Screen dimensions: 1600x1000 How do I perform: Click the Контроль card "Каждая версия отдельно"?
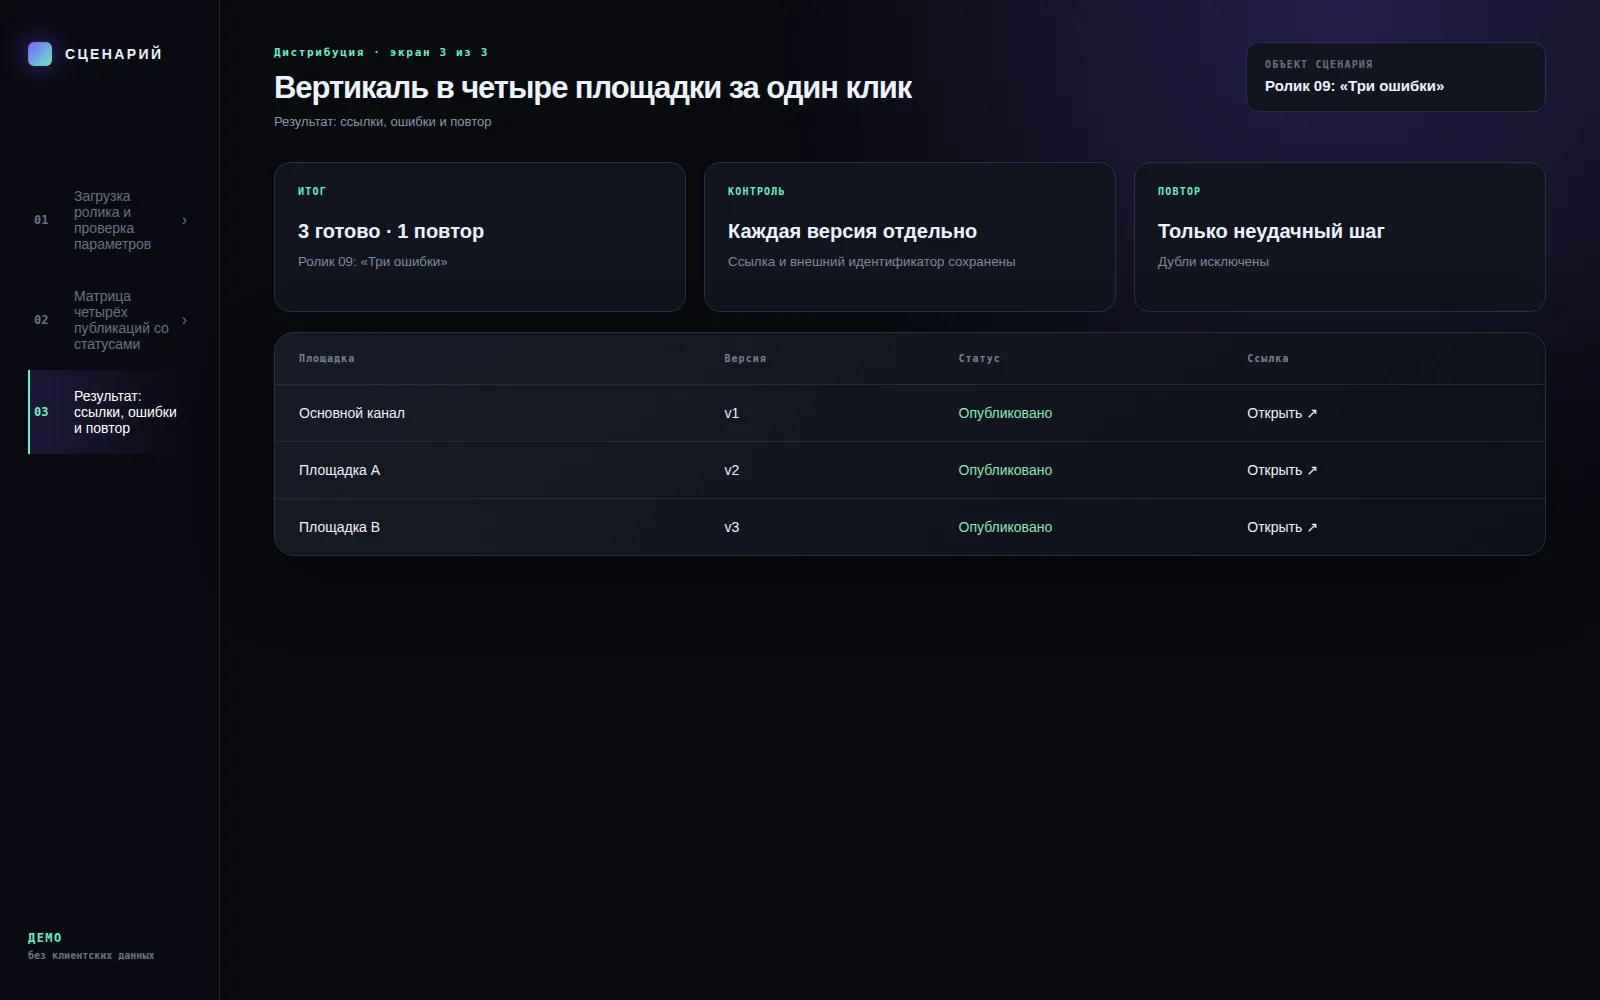tap(910, 237)
